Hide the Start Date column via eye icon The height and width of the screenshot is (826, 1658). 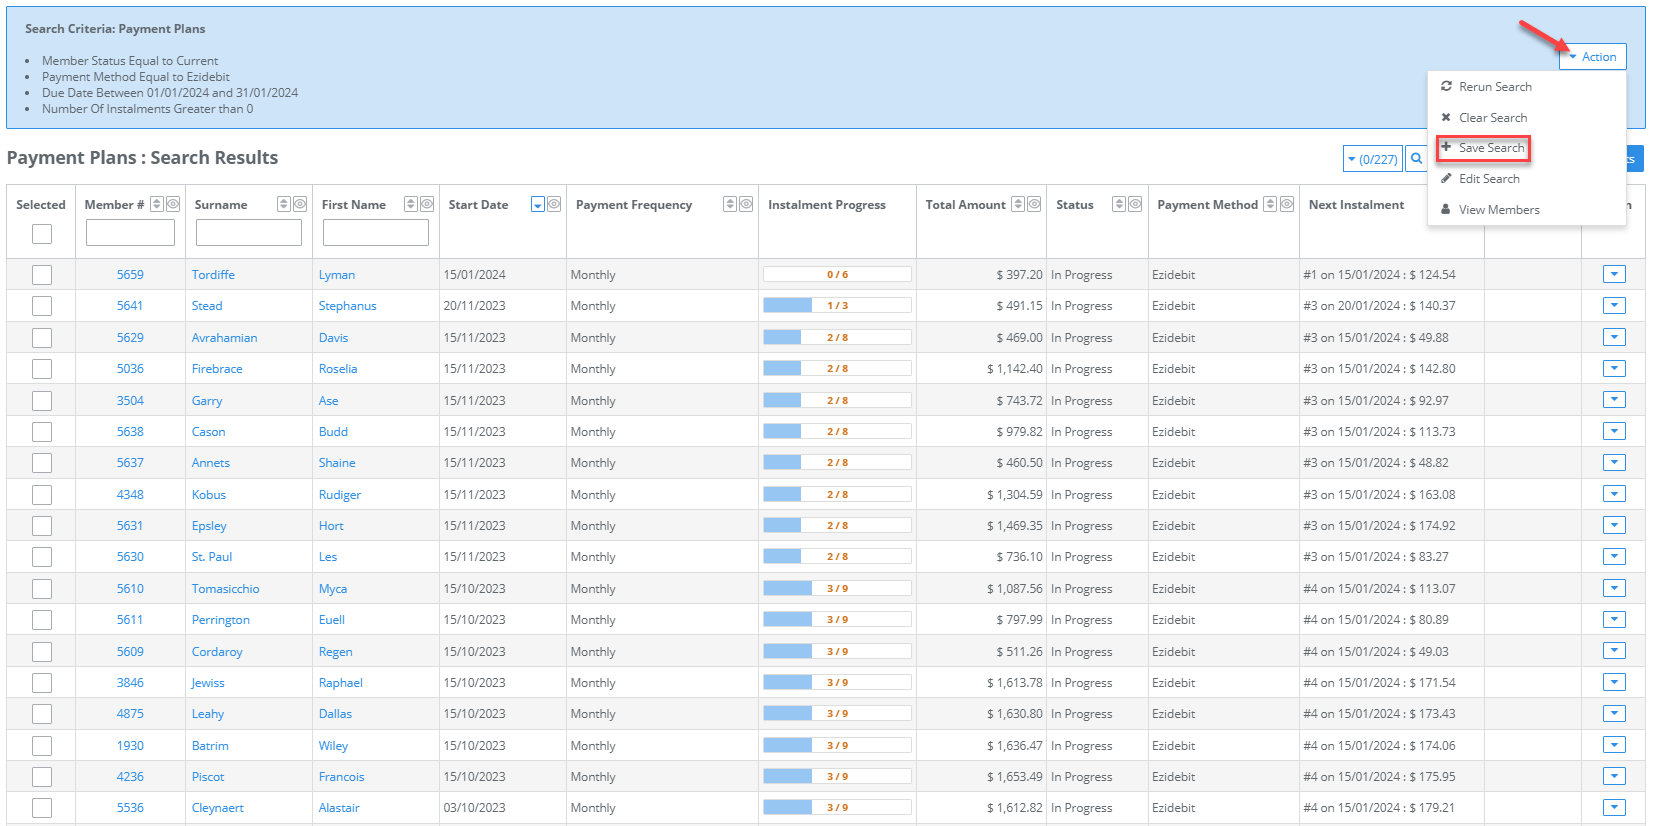coord(554,204)
